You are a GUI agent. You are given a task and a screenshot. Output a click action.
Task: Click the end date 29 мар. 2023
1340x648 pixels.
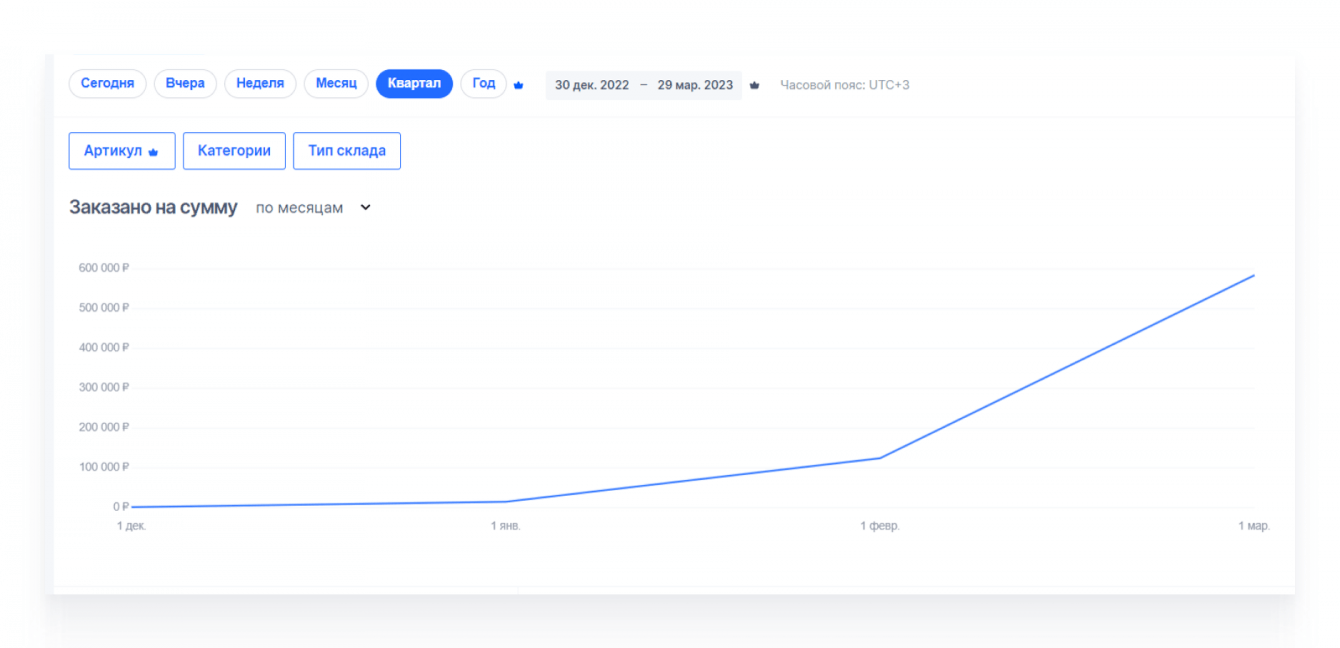695,85
